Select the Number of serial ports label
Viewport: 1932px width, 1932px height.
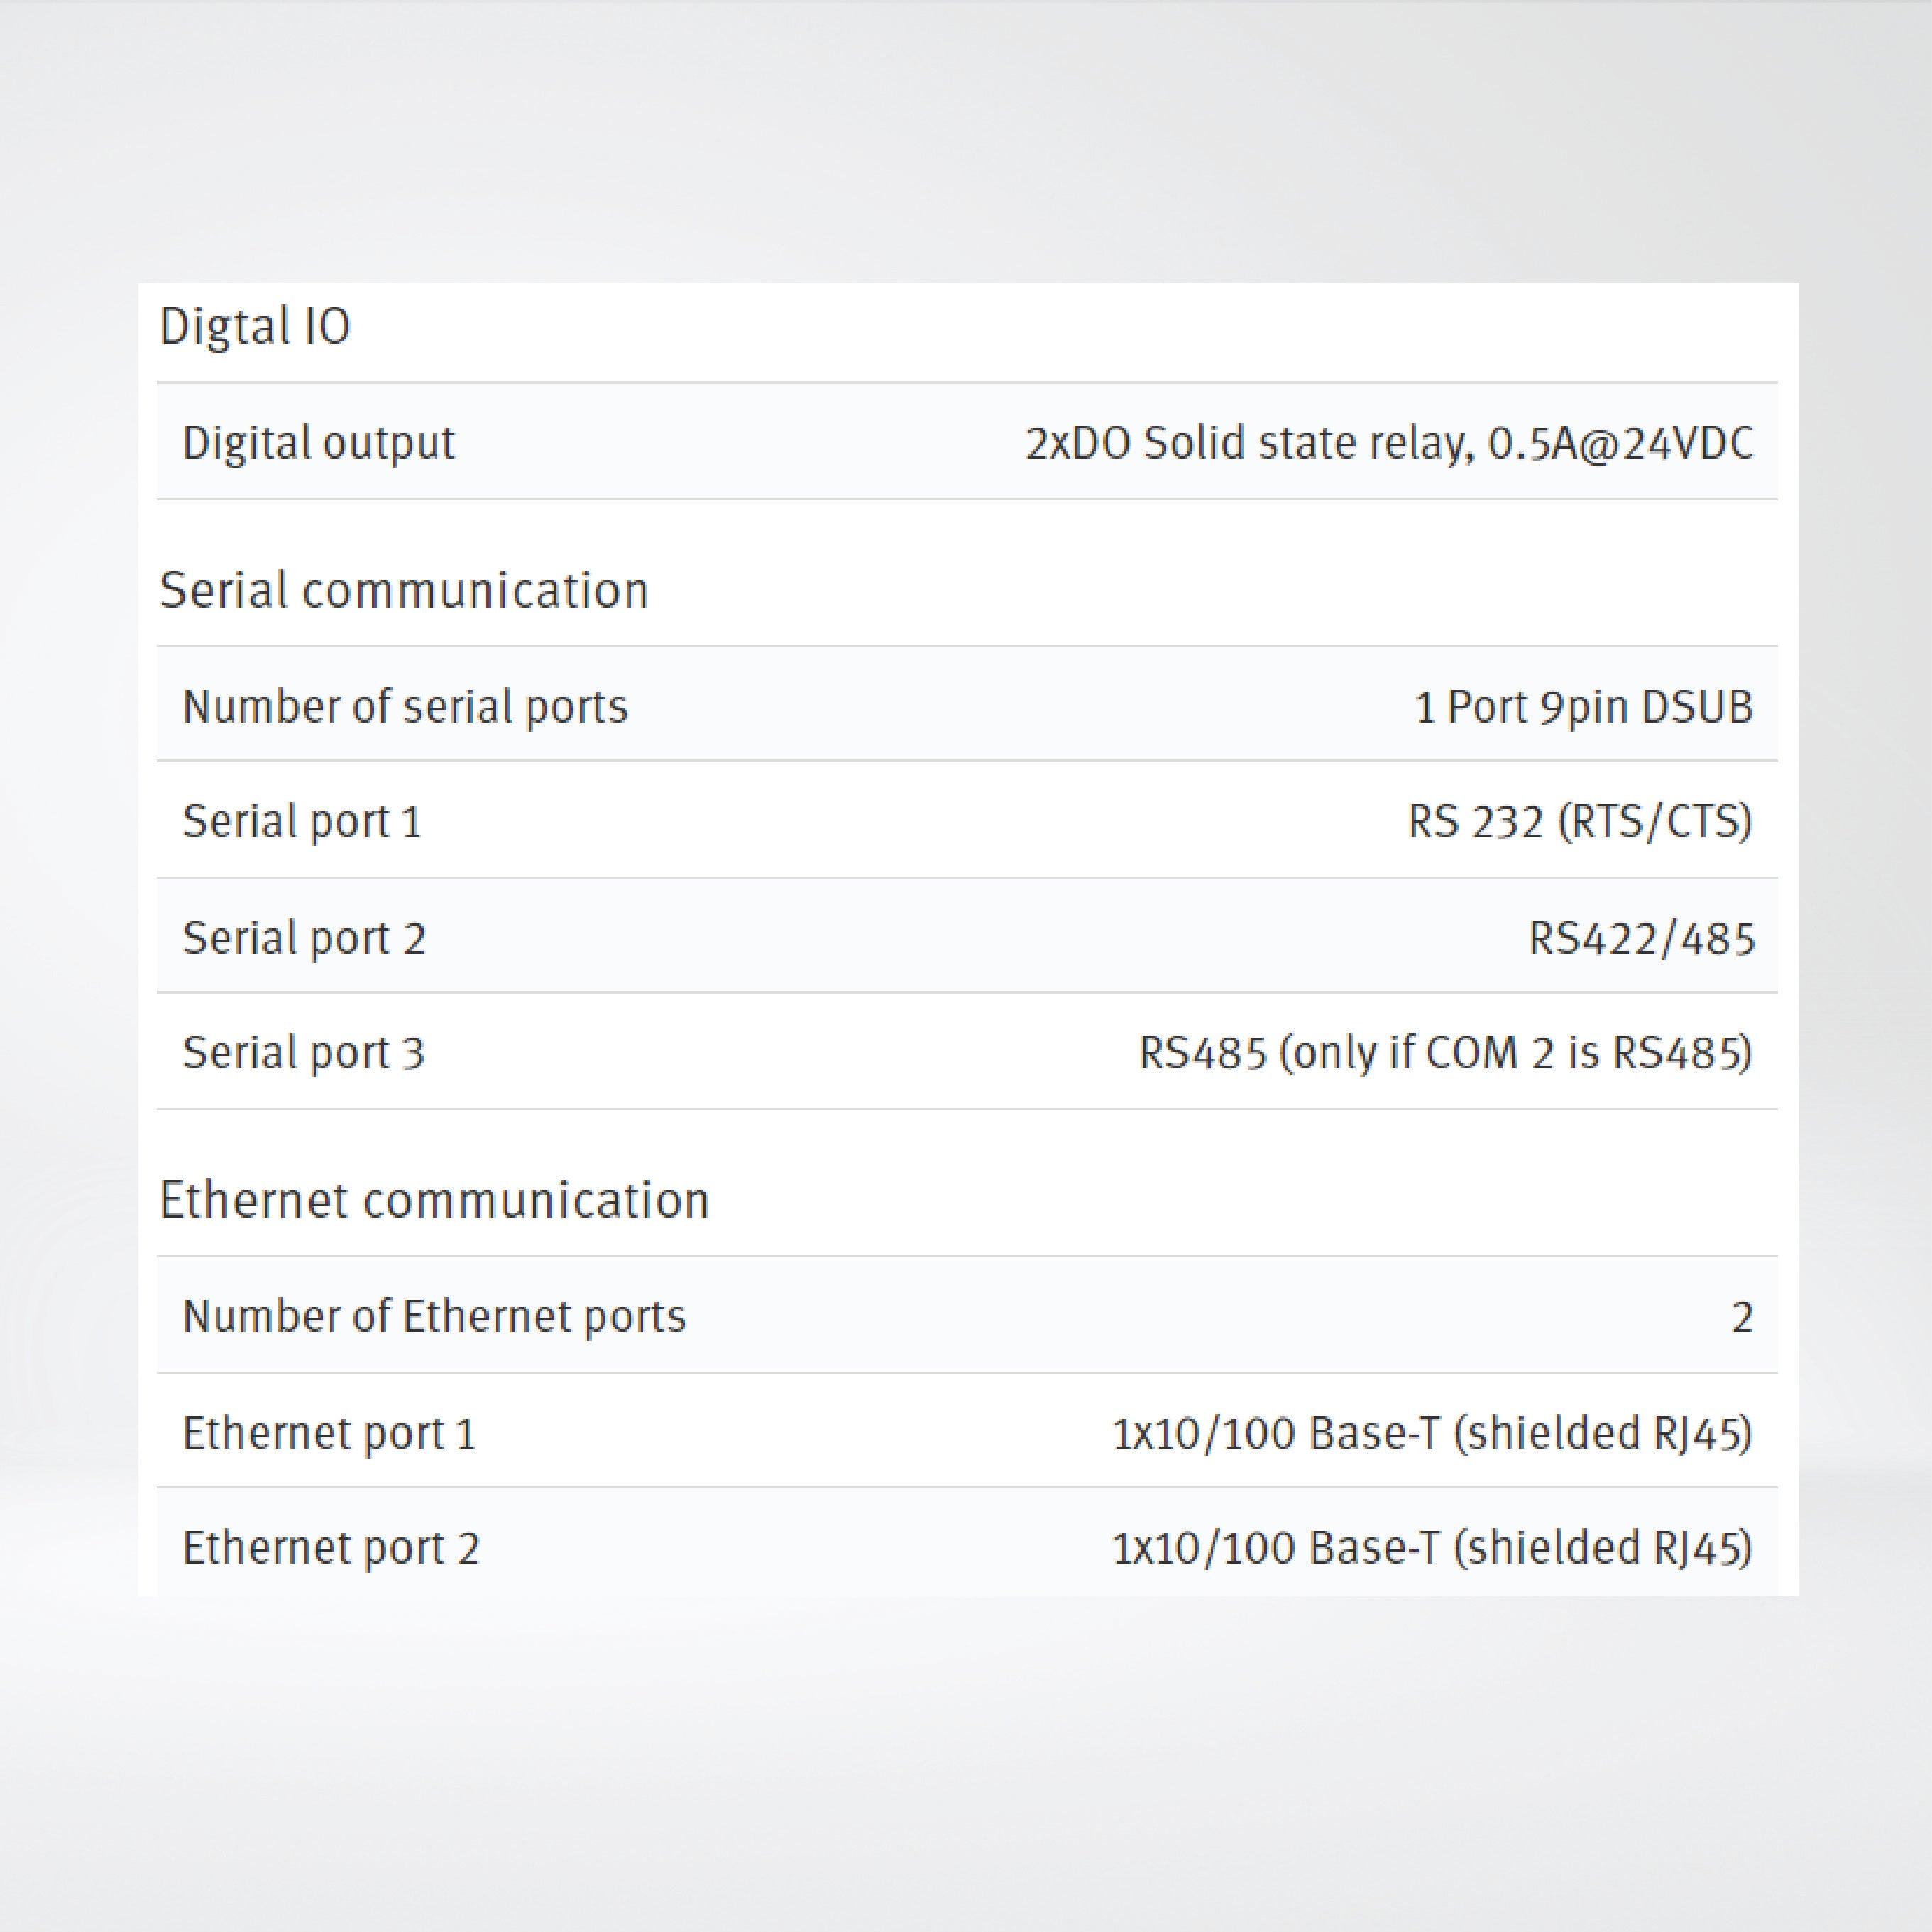[x=405, y=707]
